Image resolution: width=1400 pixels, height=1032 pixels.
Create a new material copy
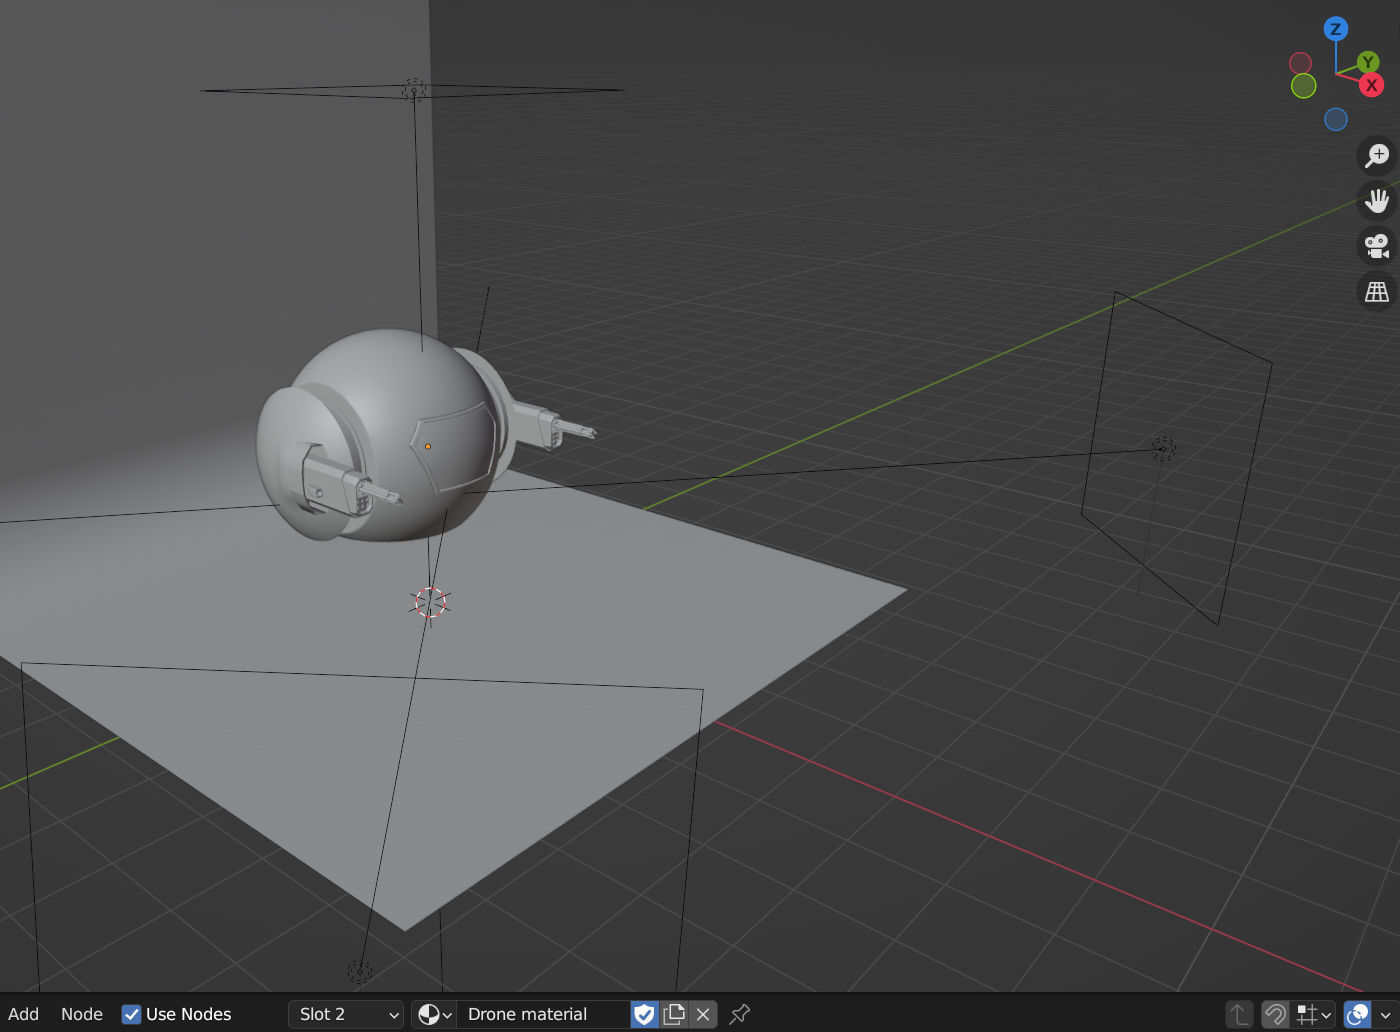click(x=674, y=1014)
